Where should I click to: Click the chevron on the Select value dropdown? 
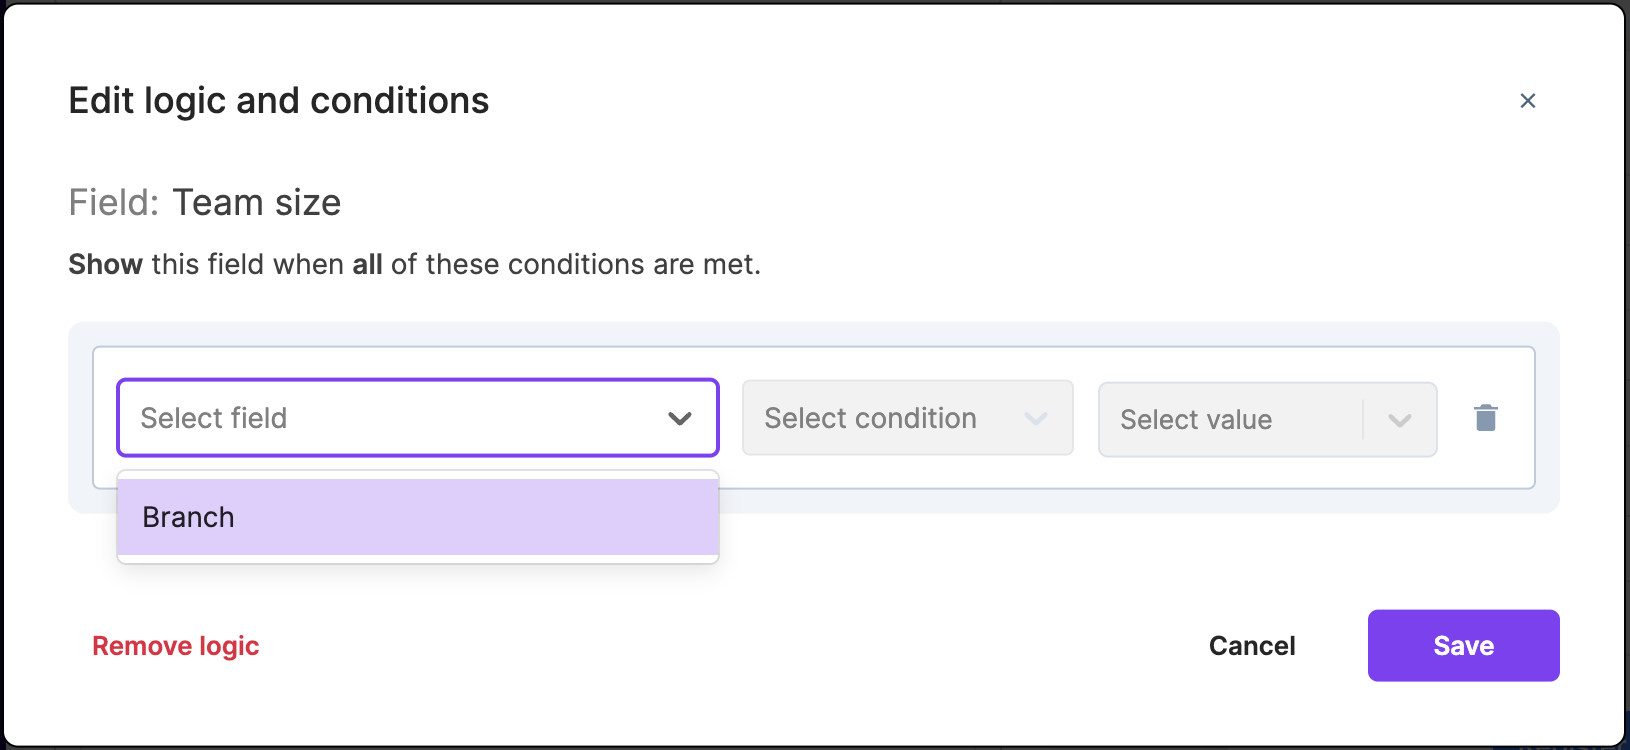(1399, 420)
